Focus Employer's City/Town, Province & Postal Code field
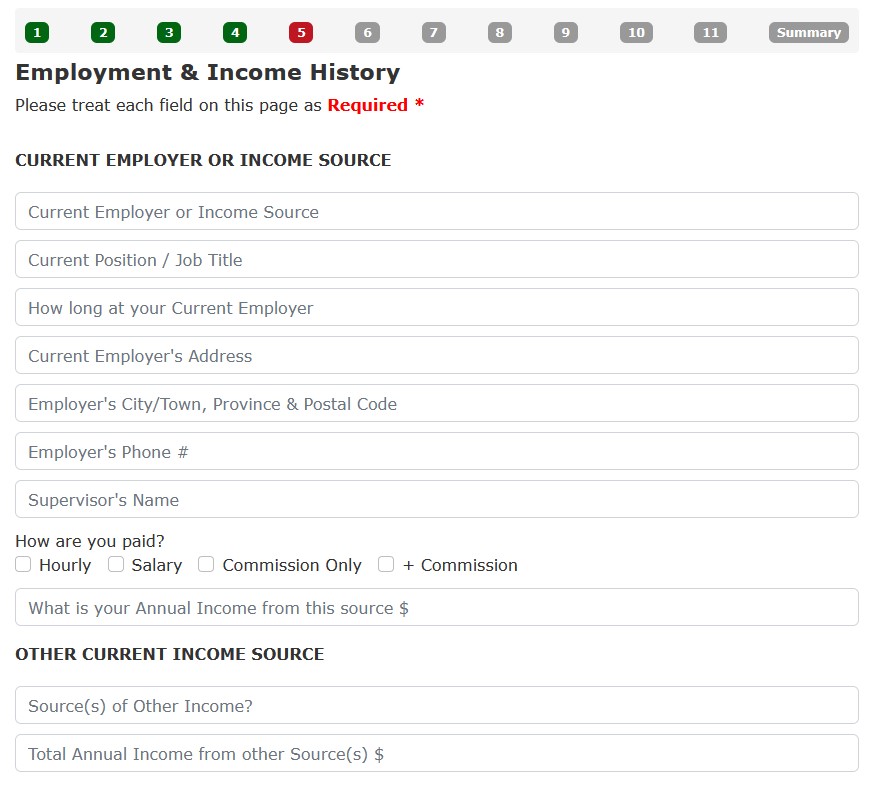Screen dimensions: 874x789 437,404
